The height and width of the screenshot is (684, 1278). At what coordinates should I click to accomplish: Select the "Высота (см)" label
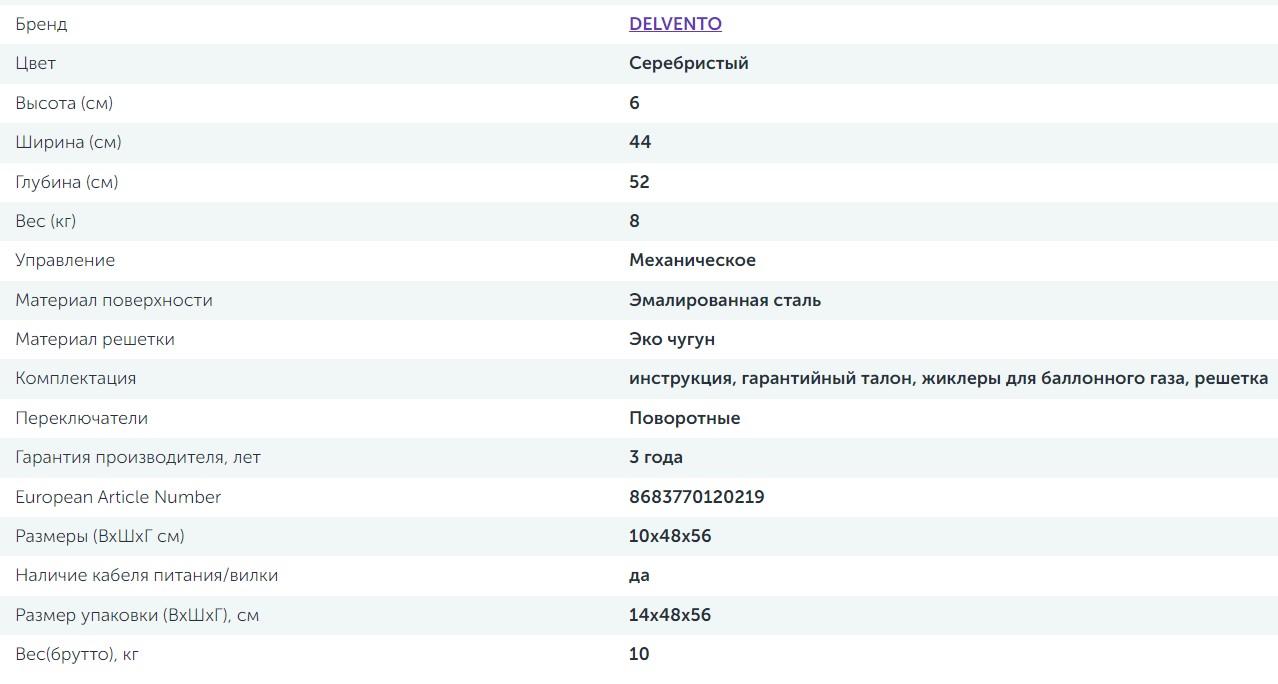point(64,103)
